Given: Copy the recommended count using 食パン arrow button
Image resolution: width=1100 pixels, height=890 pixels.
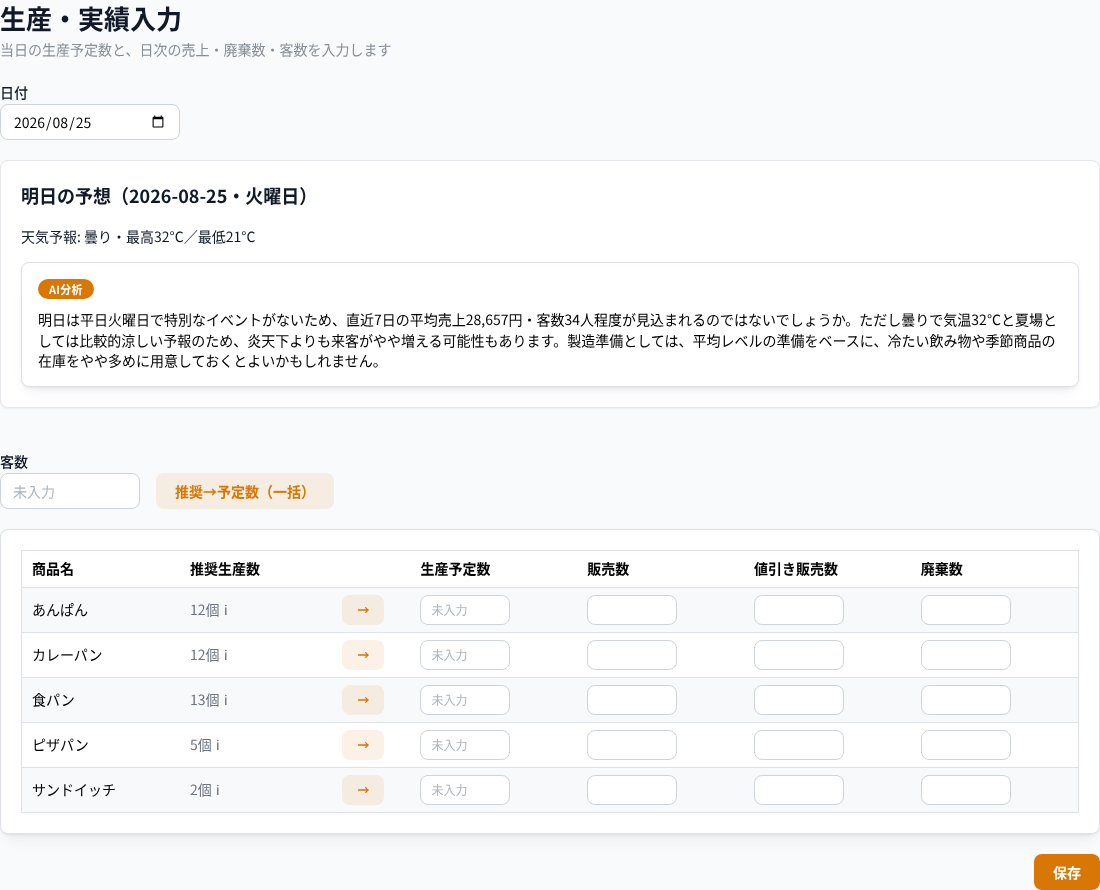Looking at the screenshot, I should click(x=363, y=700).
